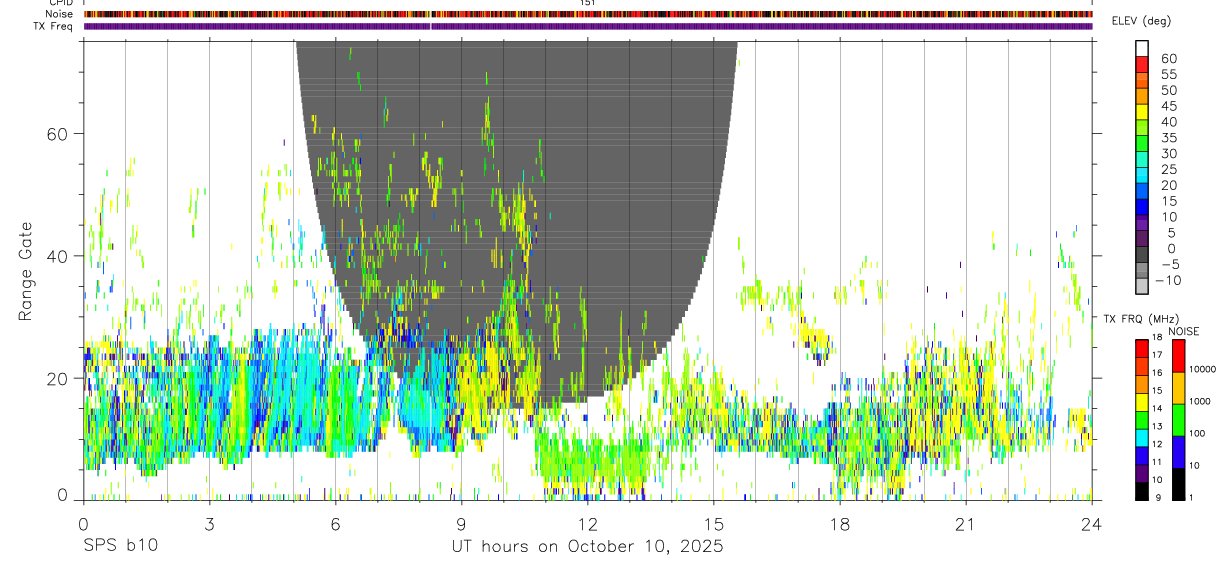
Task: Click the x-axis tick label 3
Action: tap(209, 524)
